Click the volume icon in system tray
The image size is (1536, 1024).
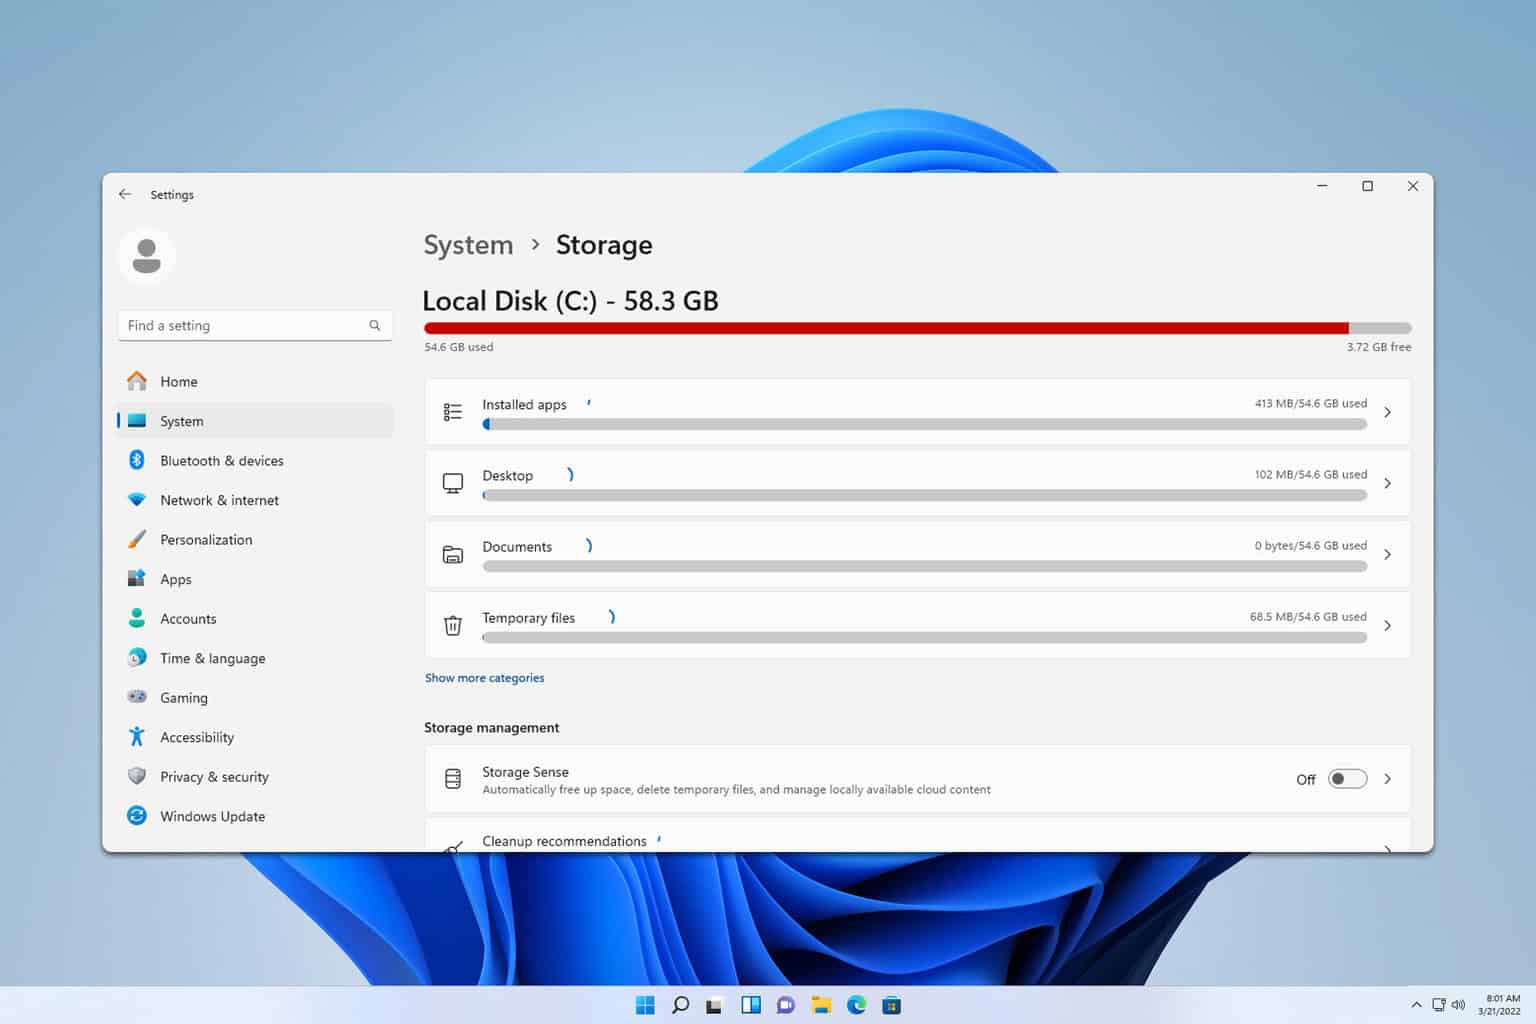[x=1458, y=1005]
